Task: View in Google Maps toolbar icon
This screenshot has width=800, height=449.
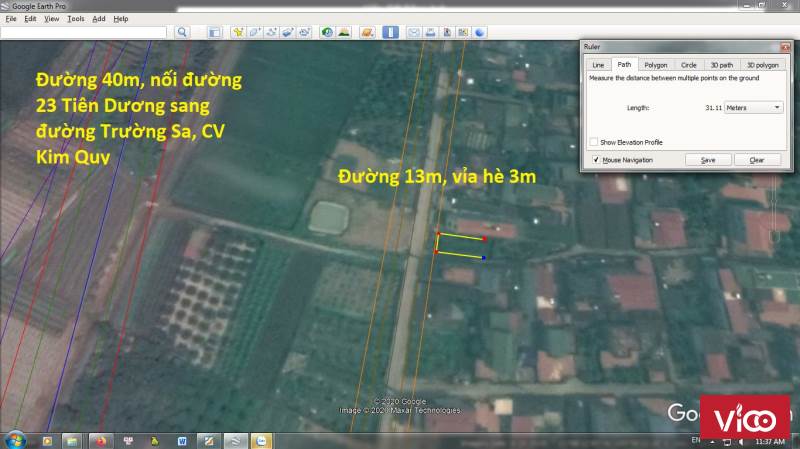Action: [x=463, y=32]
